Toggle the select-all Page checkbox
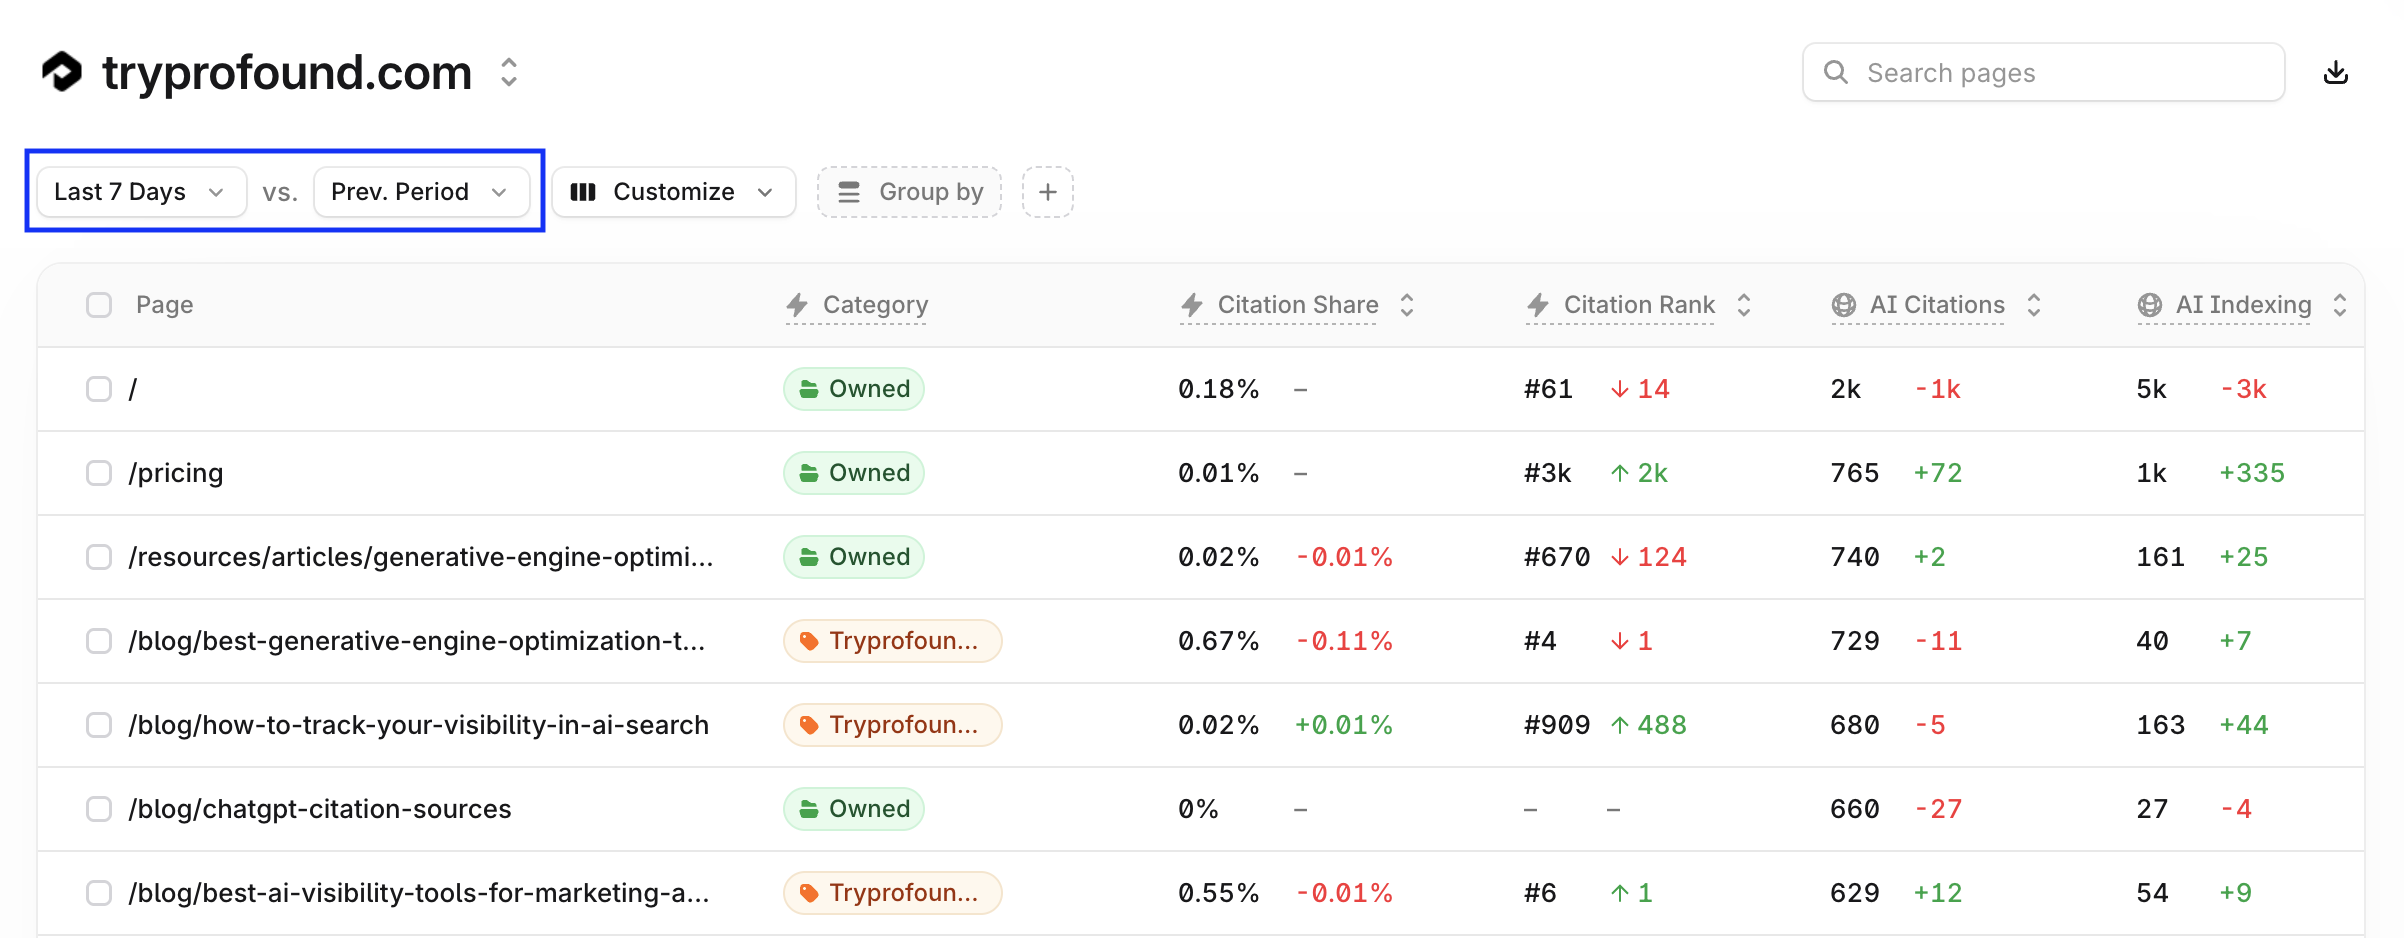This screenshot has width=2404, height=938. point(99,305)
